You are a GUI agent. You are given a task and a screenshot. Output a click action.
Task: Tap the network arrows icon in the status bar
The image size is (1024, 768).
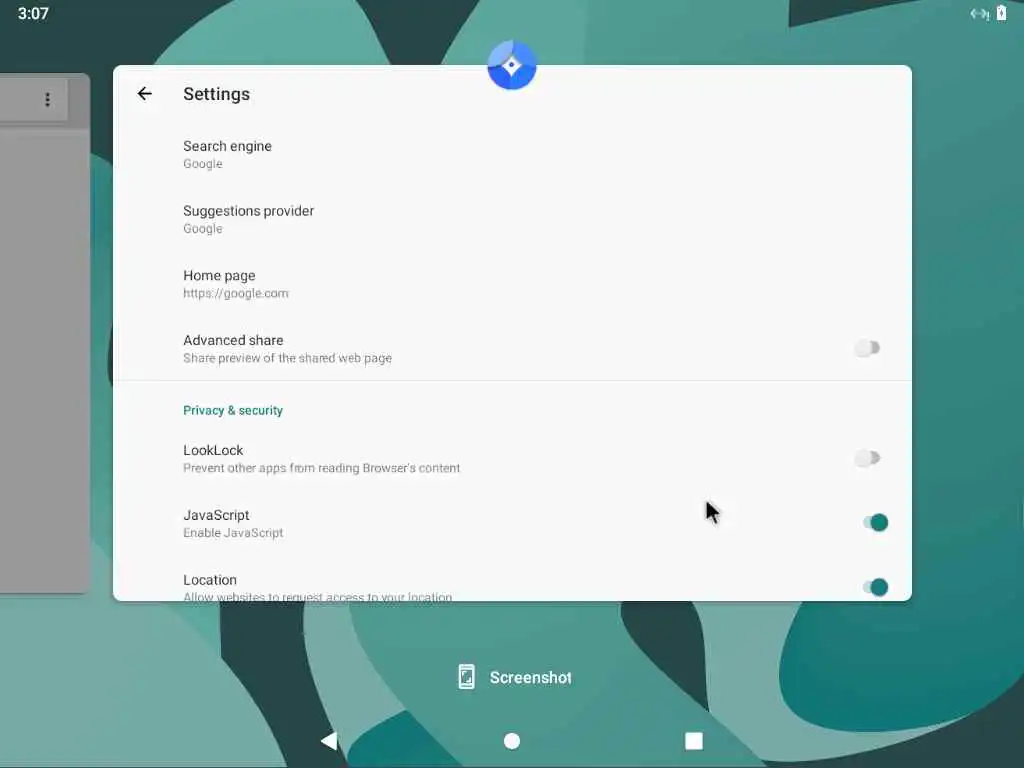click(980, 14)
